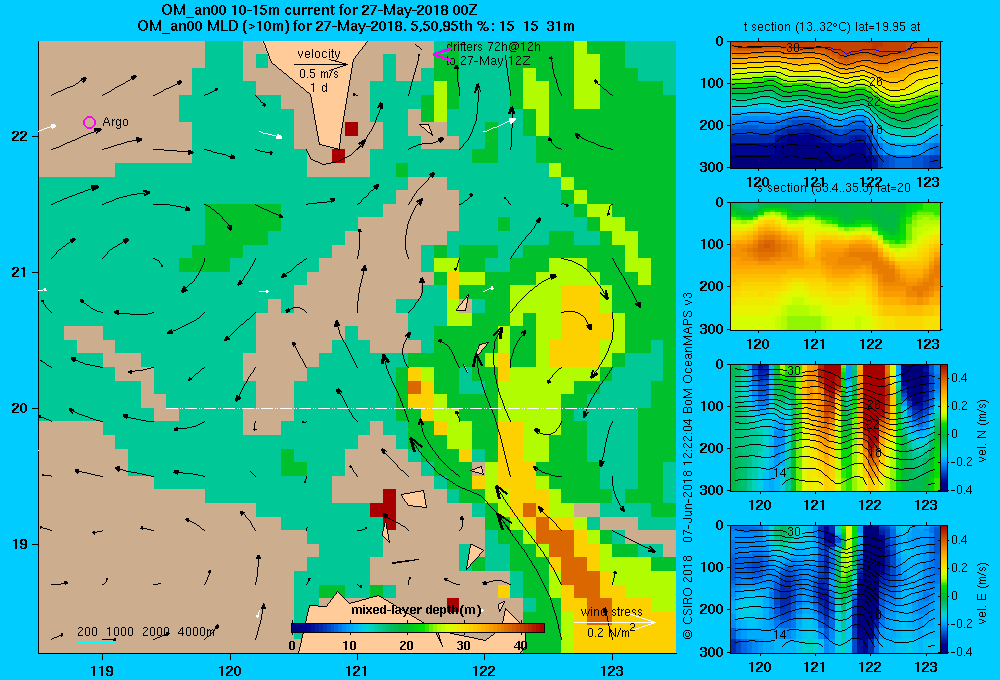Click the mixed-layer depth color bar
The image size is (1000, 680).
(x=418, y=628)
